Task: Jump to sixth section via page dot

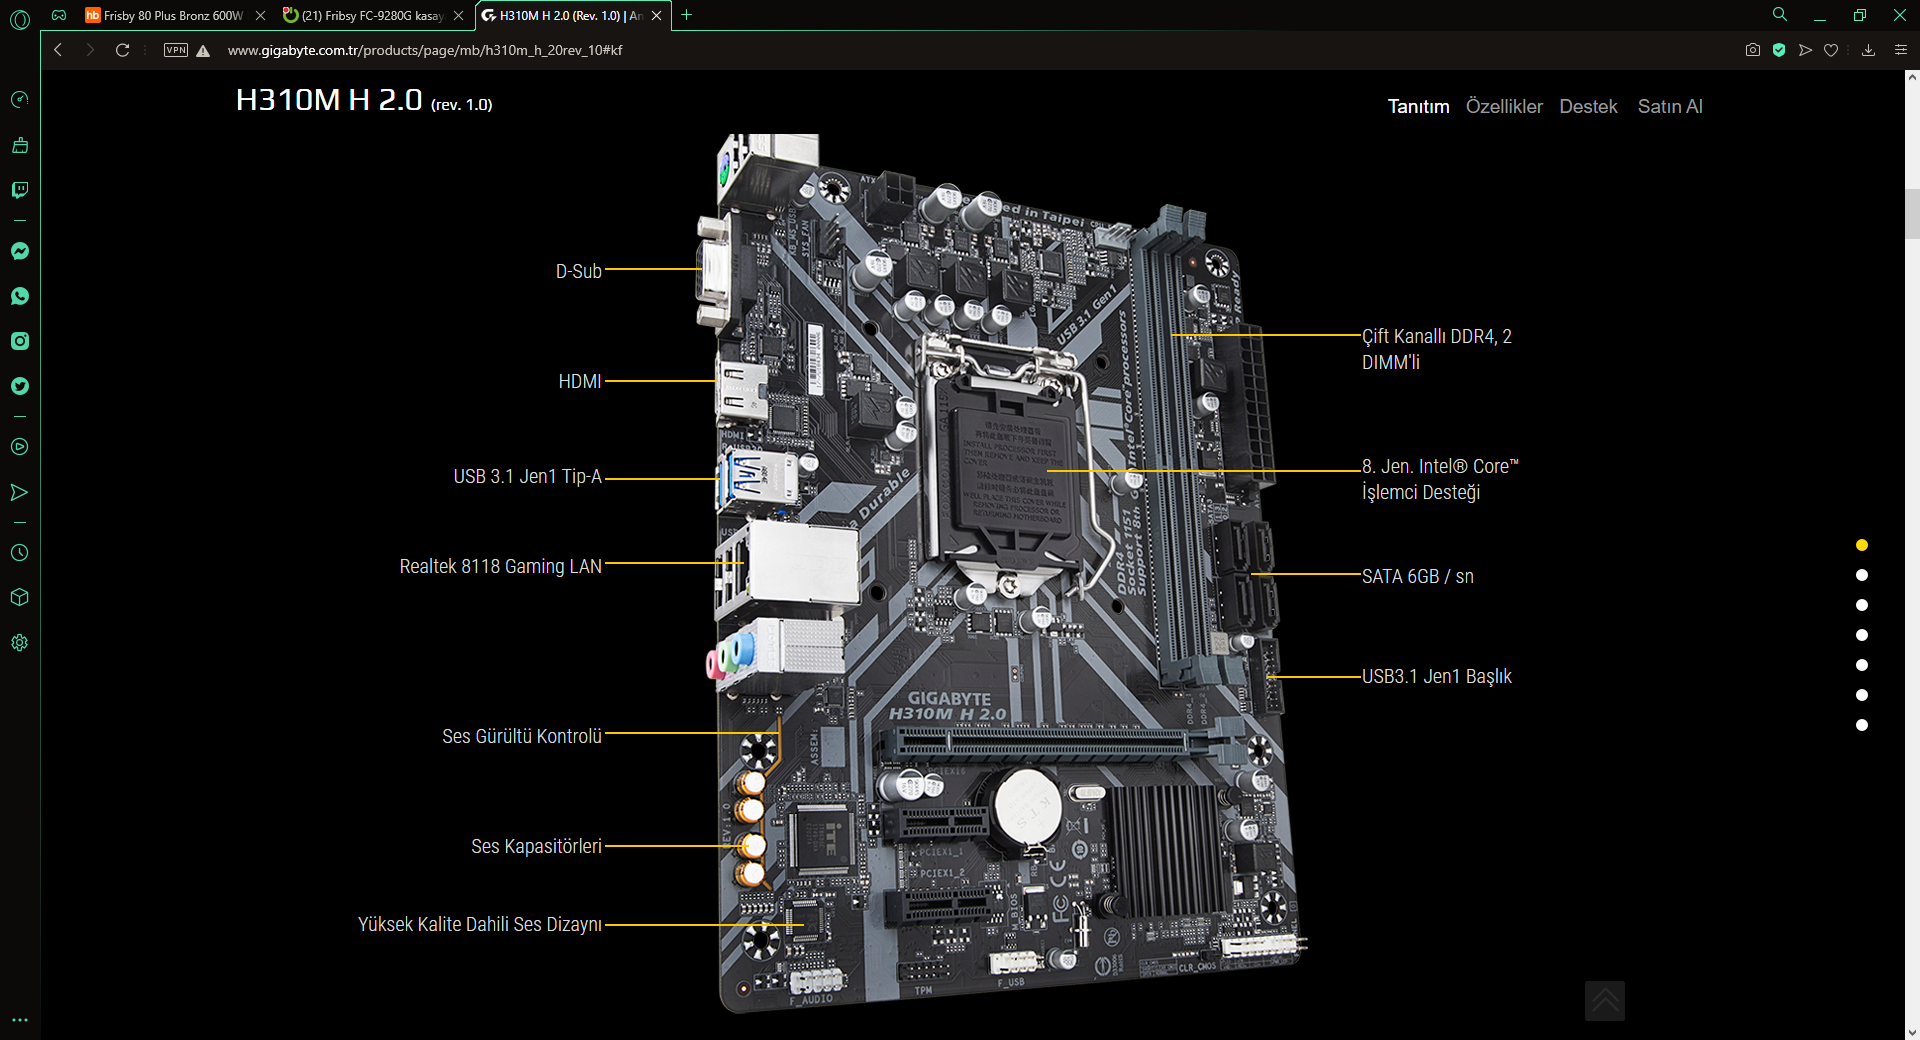Action: pos(1862,695)
